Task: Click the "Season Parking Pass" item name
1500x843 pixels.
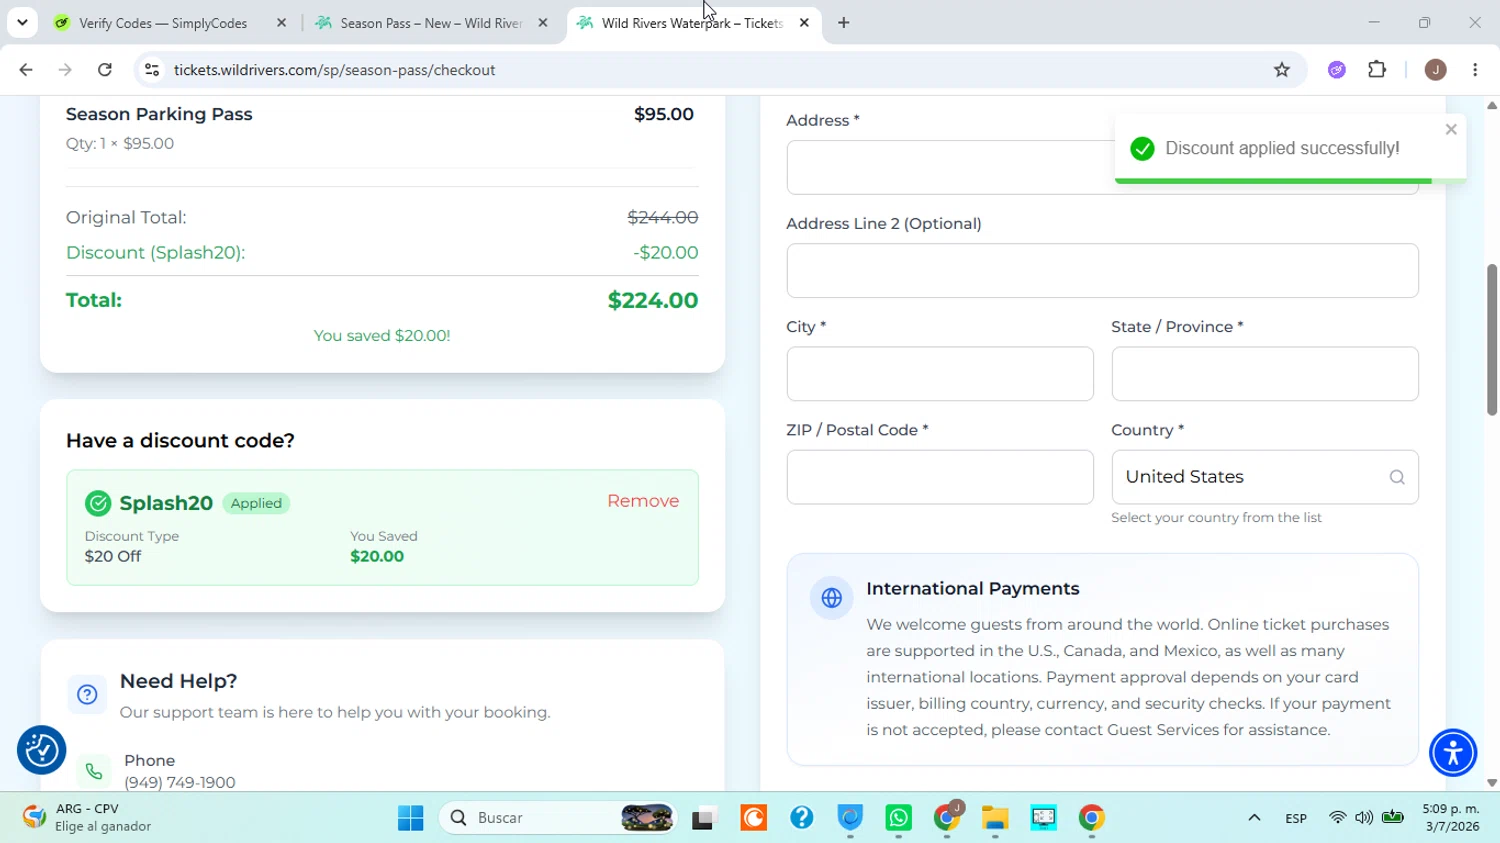Action: [x=159, y=114]
